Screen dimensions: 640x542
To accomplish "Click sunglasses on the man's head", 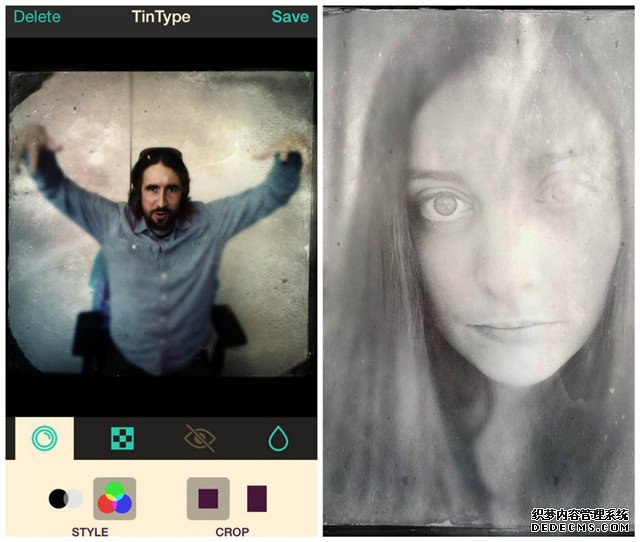I will tap(159, 154).
